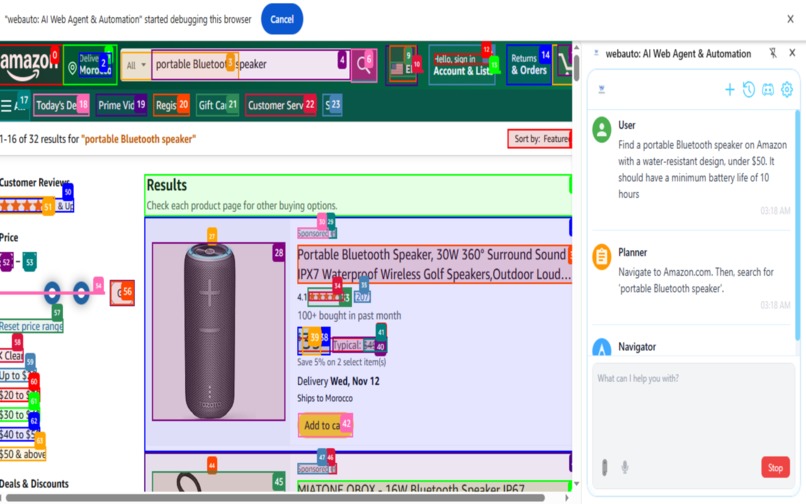Open webauto settings gear icon

click(x=786, y=89)
